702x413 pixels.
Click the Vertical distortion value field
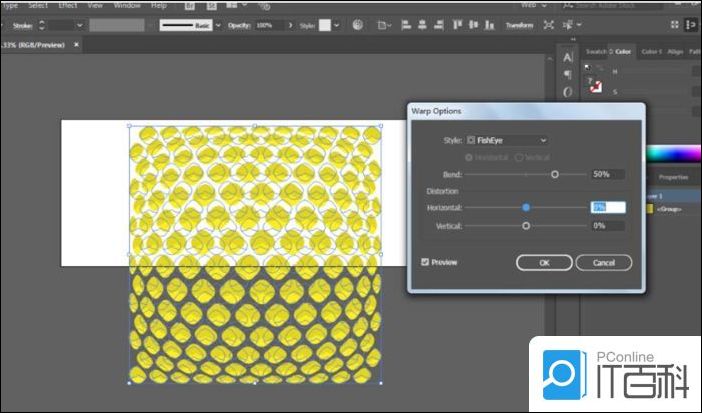coord(607,226)
